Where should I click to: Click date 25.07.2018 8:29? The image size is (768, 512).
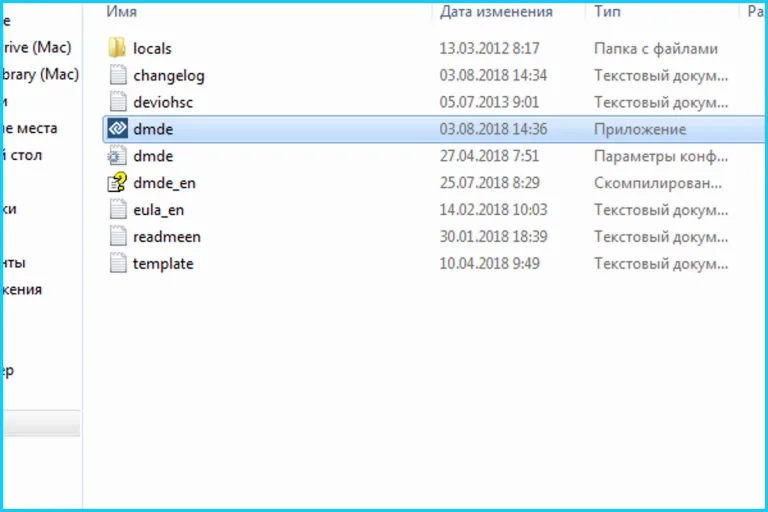[489, 183]
